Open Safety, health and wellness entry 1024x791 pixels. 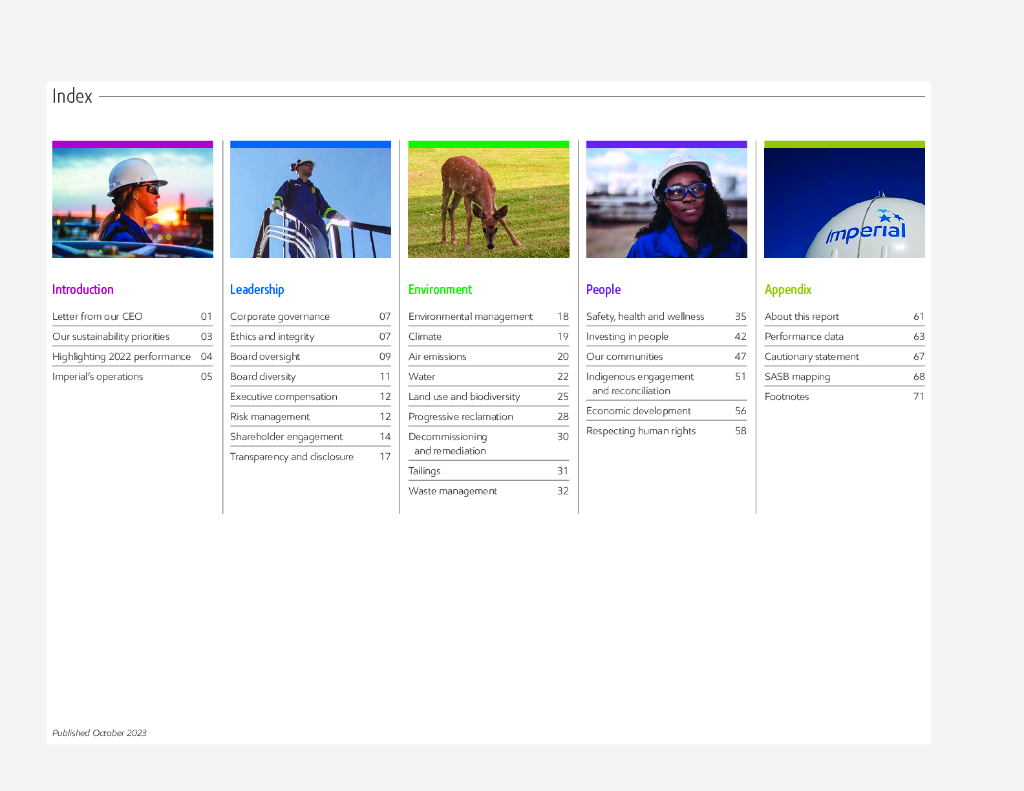tap(645, 317)
